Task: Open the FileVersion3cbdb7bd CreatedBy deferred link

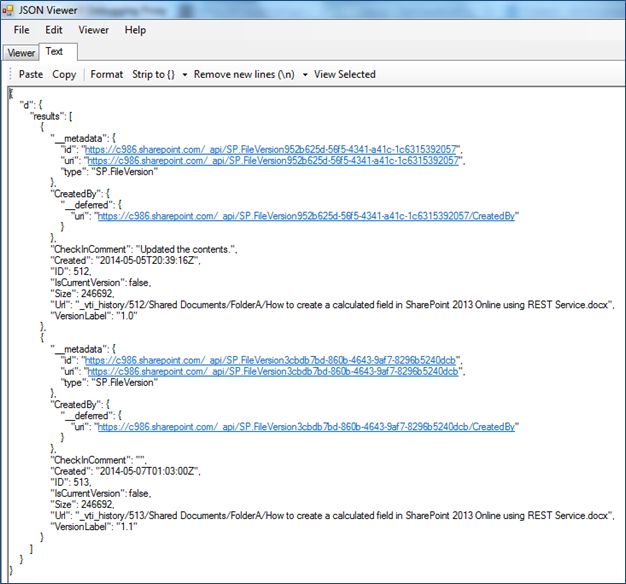Action: tap(306, 427)
